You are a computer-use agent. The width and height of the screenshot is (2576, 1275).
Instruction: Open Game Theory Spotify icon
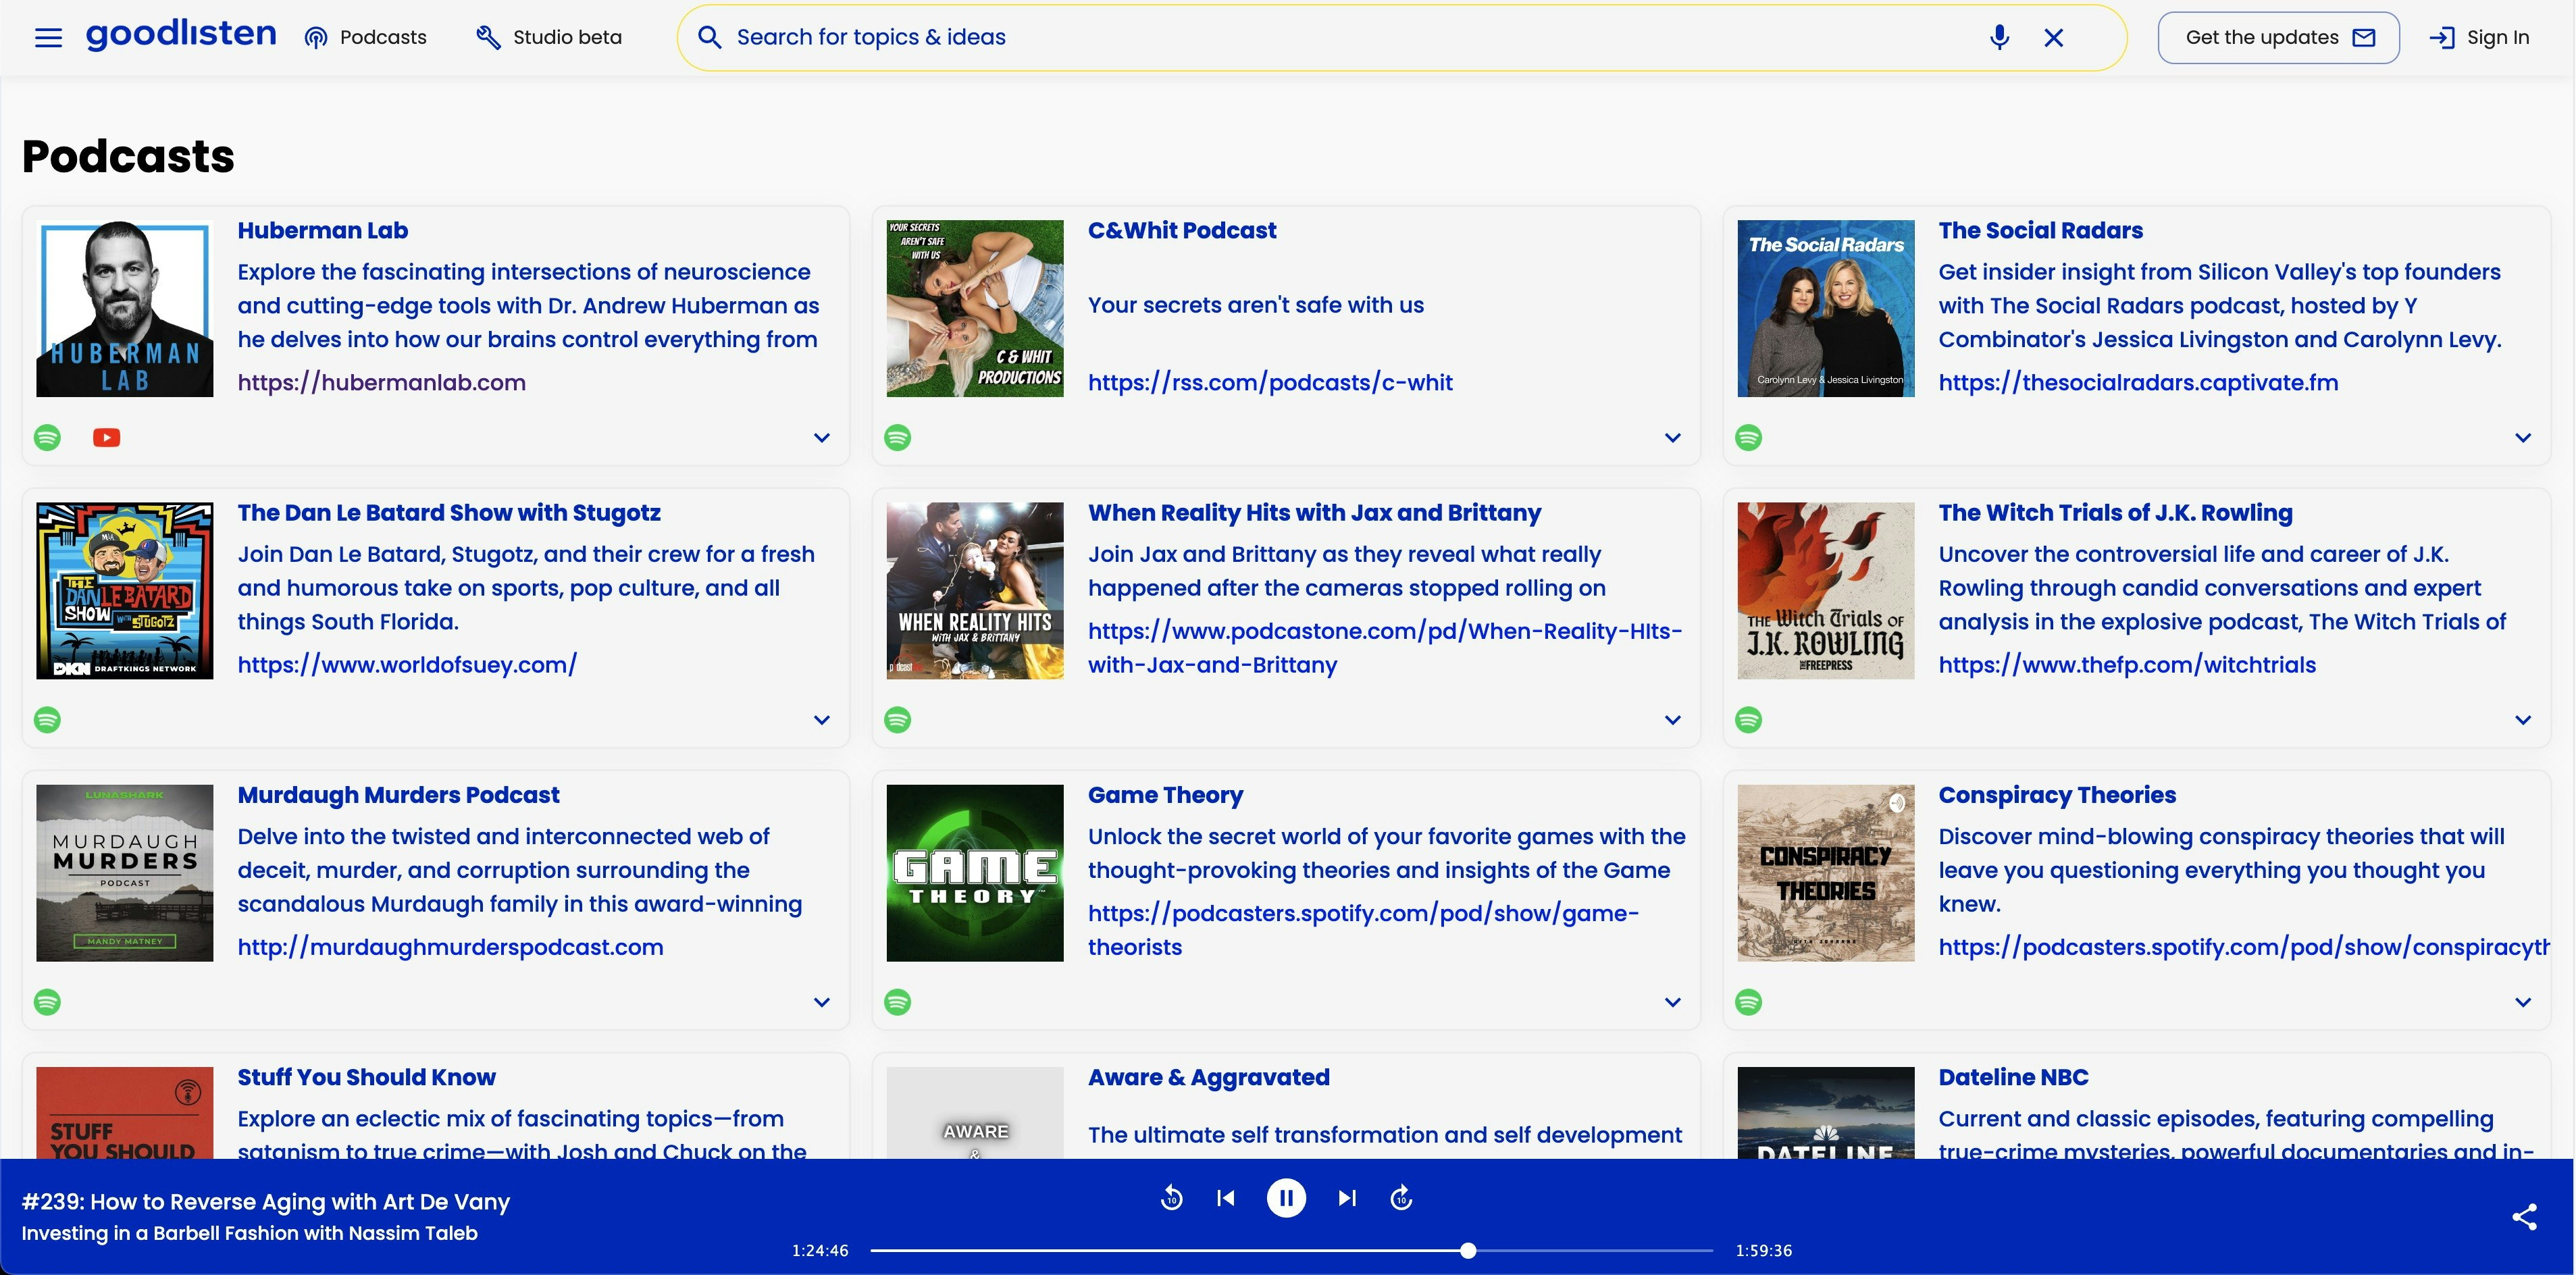click(897, 1001)
